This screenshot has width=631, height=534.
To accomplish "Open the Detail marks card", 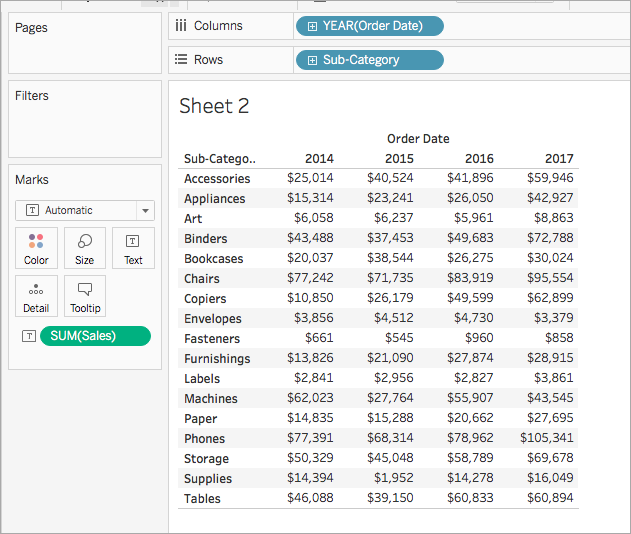I will click(36, 296).
